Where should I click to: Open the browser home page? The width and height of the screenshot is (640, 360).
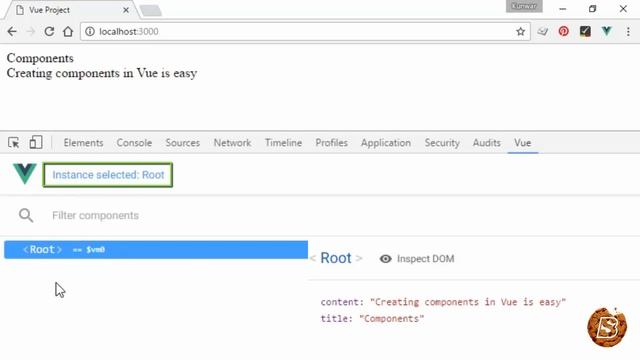point(68,31)
